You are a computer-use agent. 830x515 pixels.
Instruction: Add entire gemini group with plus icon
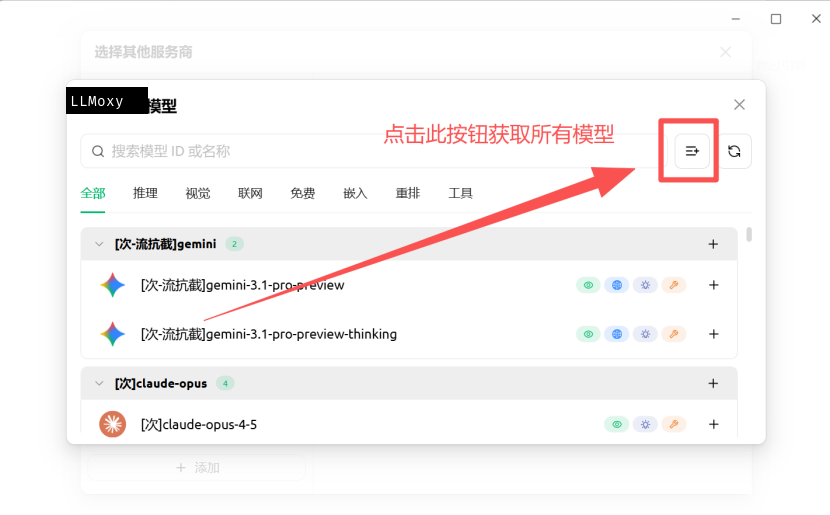[x=713, y=244]
